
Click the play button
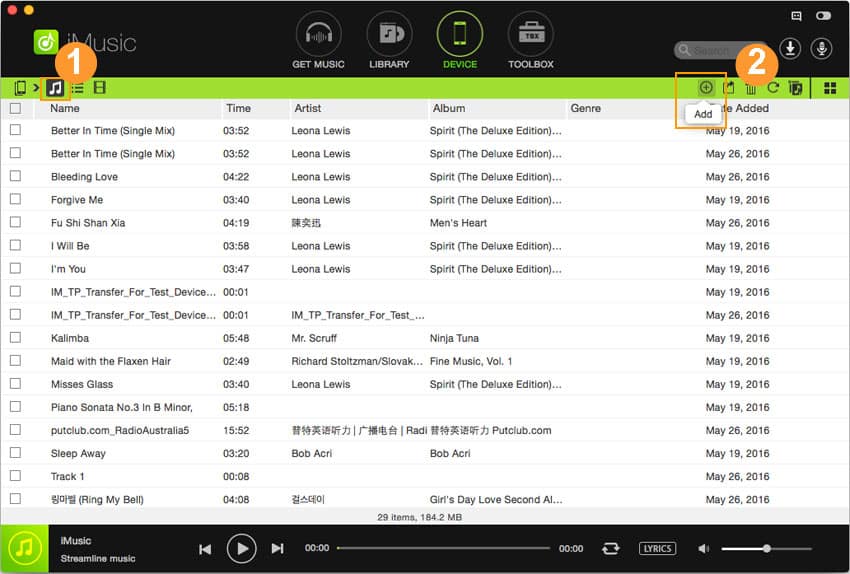tap(241, 549)
